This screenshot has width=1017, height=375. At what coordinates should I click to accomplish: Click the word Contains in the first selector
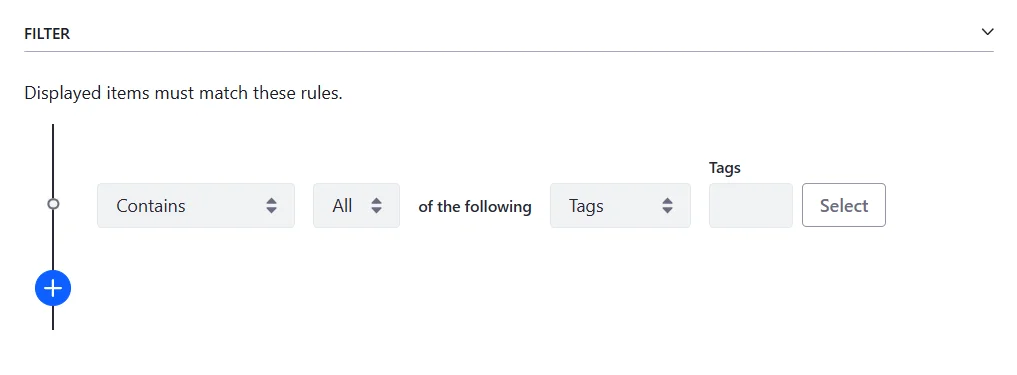[x=150, y=206]
